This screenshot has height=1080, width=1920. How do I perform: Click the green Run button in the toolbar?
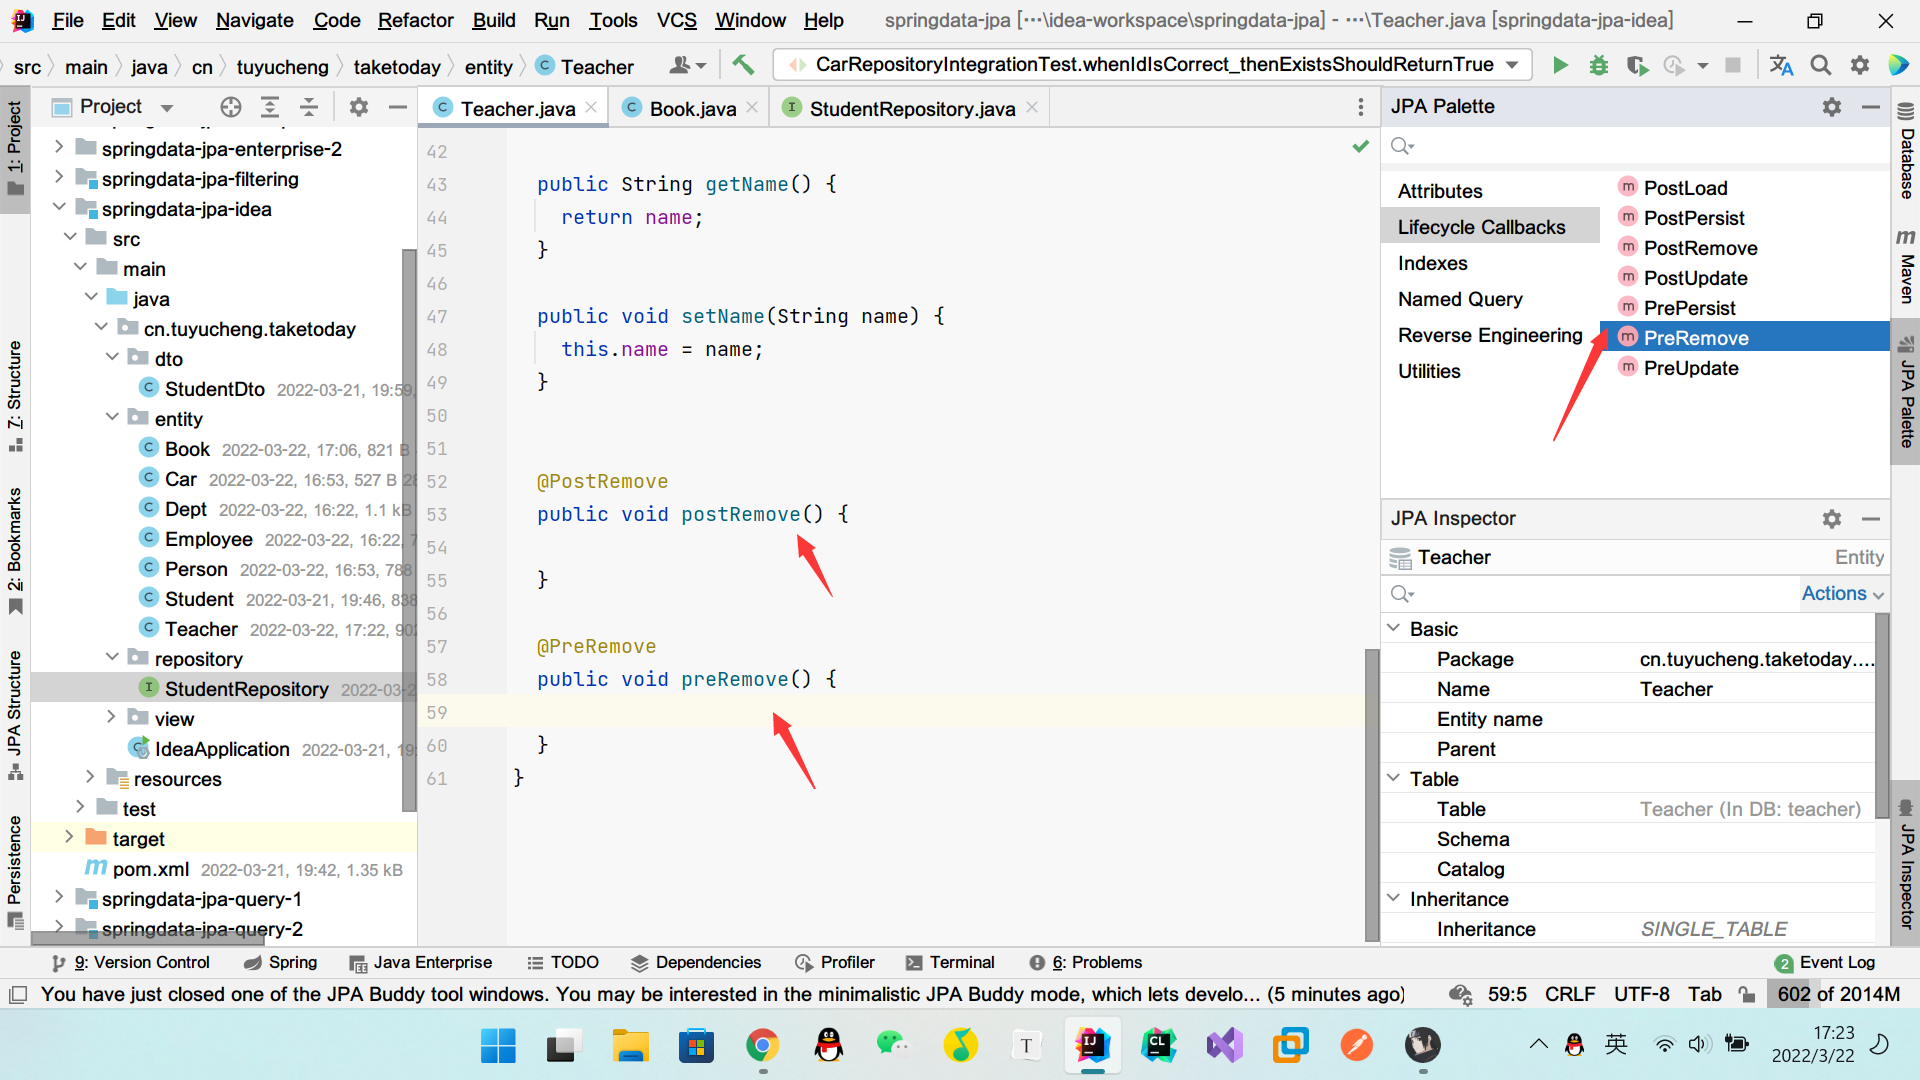(x=1560, y=64)
